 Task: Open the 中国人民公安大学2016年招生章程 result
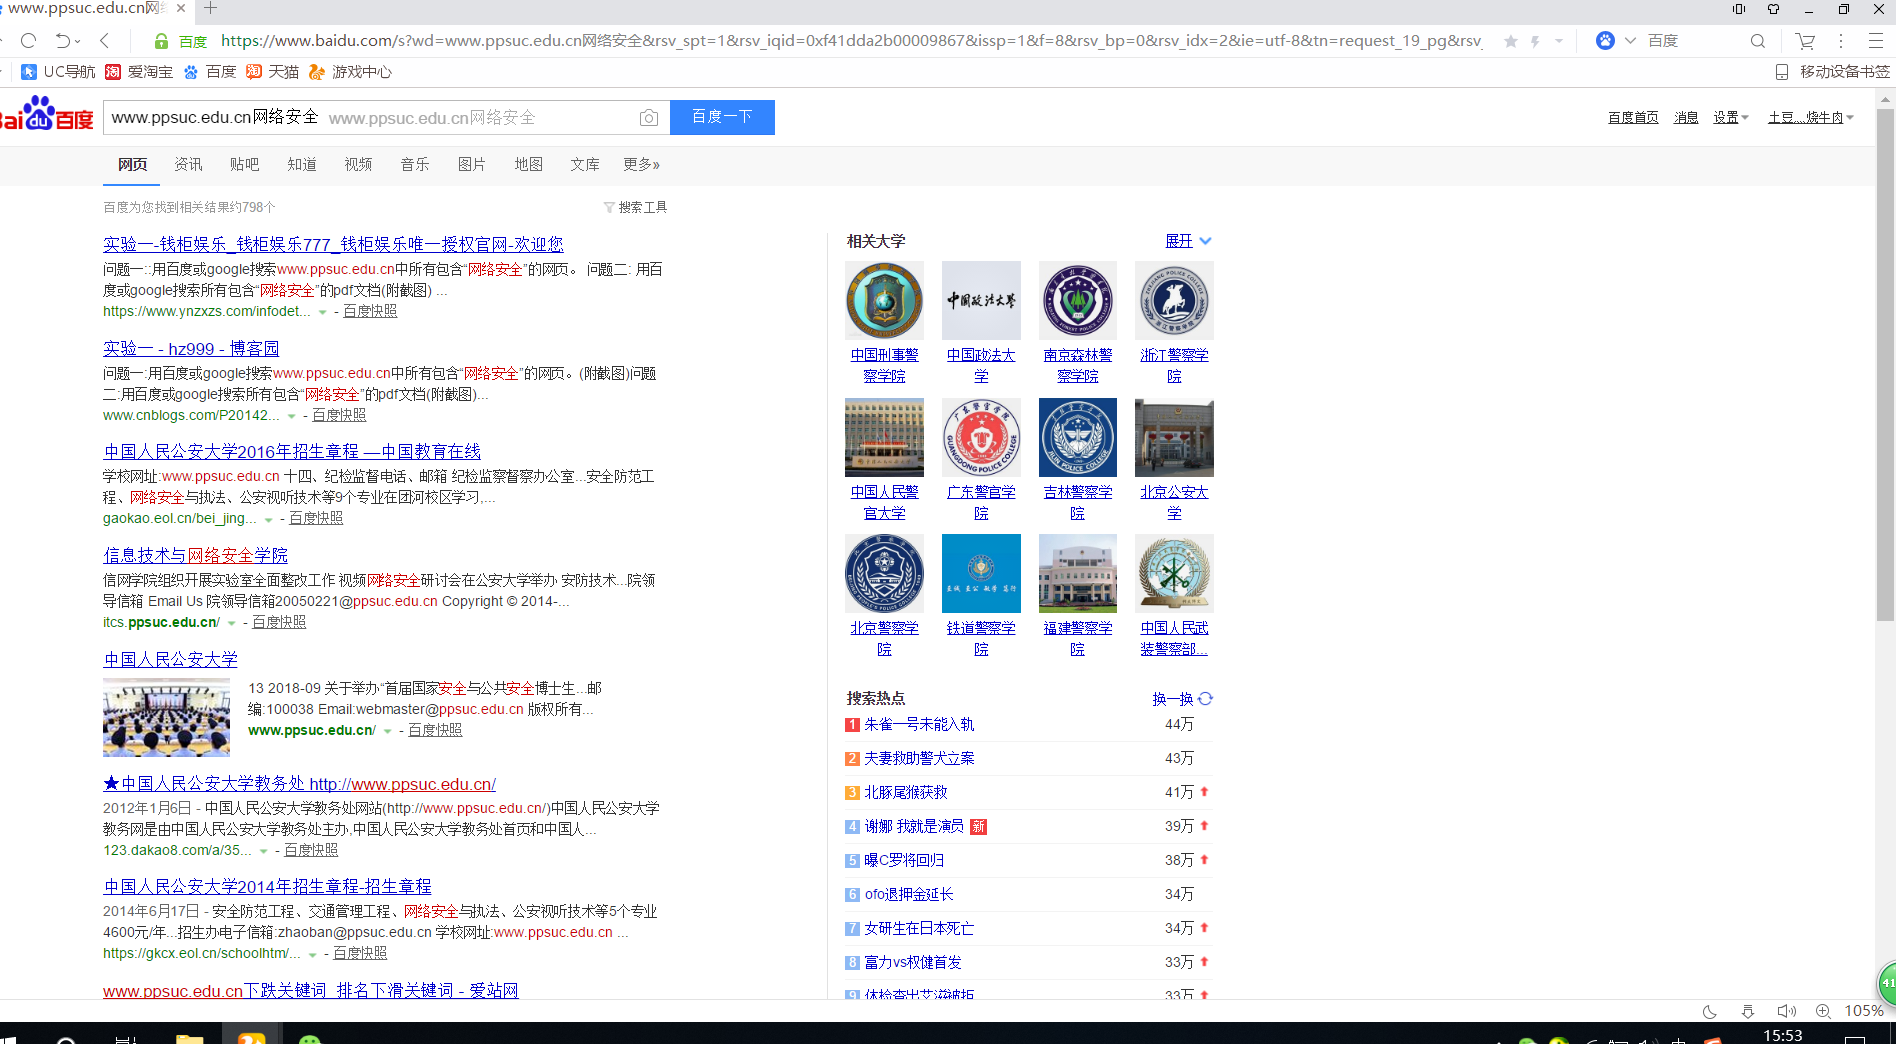(292, 452)
